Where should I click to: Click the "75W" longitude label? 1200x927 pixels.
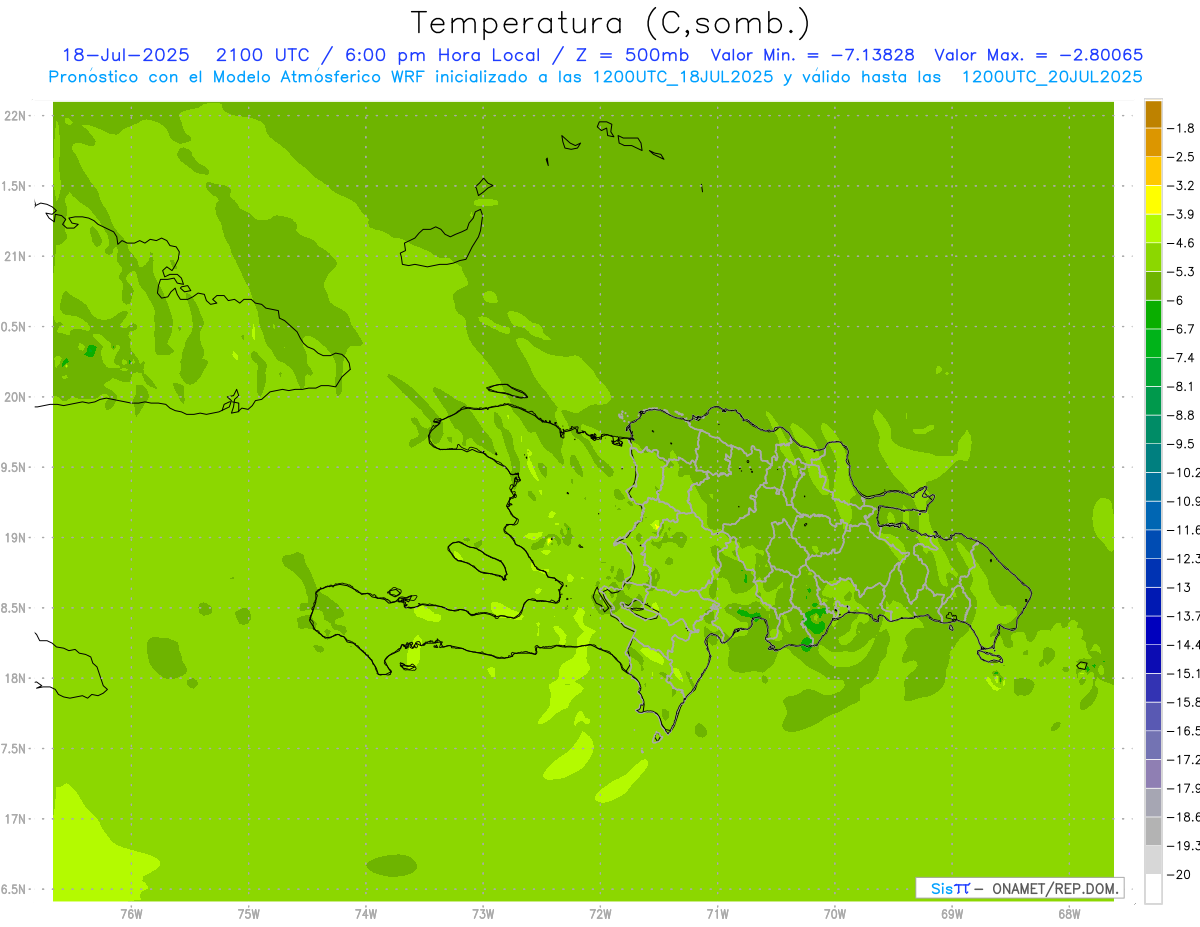tap(248, 913)
